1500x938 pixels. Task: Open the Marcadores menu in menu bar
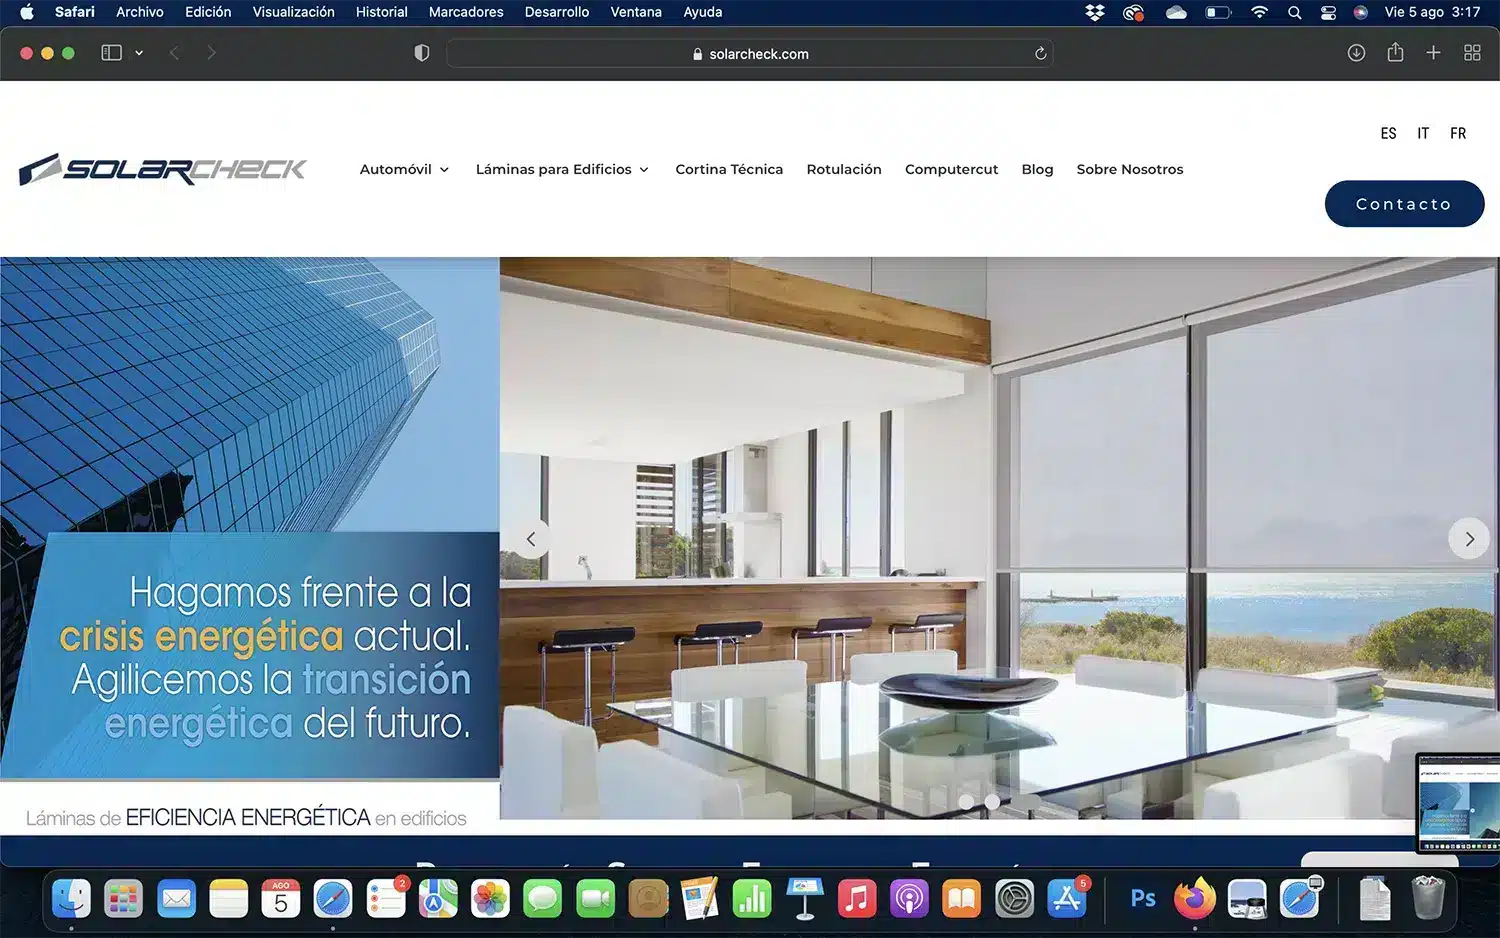pyautogui.click(x=465, y=12)
